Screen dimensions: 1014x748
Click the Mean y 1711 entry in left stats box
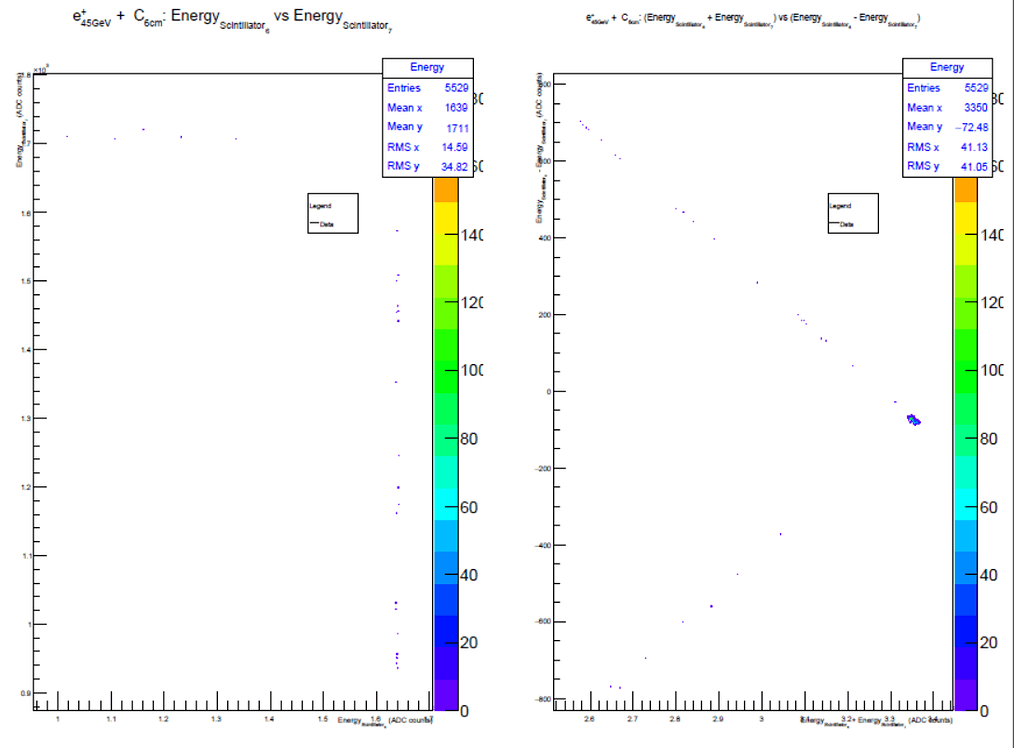click(428, 127)
